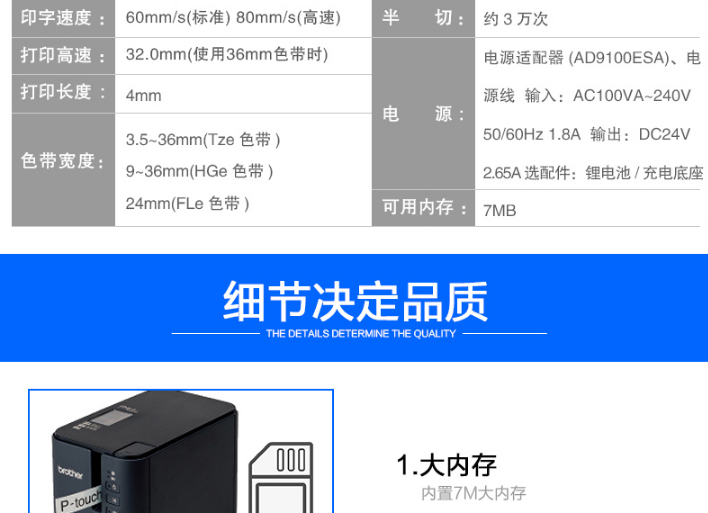Select the 32.0mm print height value
The height and width of the screenshot is (513, 708).
tap(227, 55)
